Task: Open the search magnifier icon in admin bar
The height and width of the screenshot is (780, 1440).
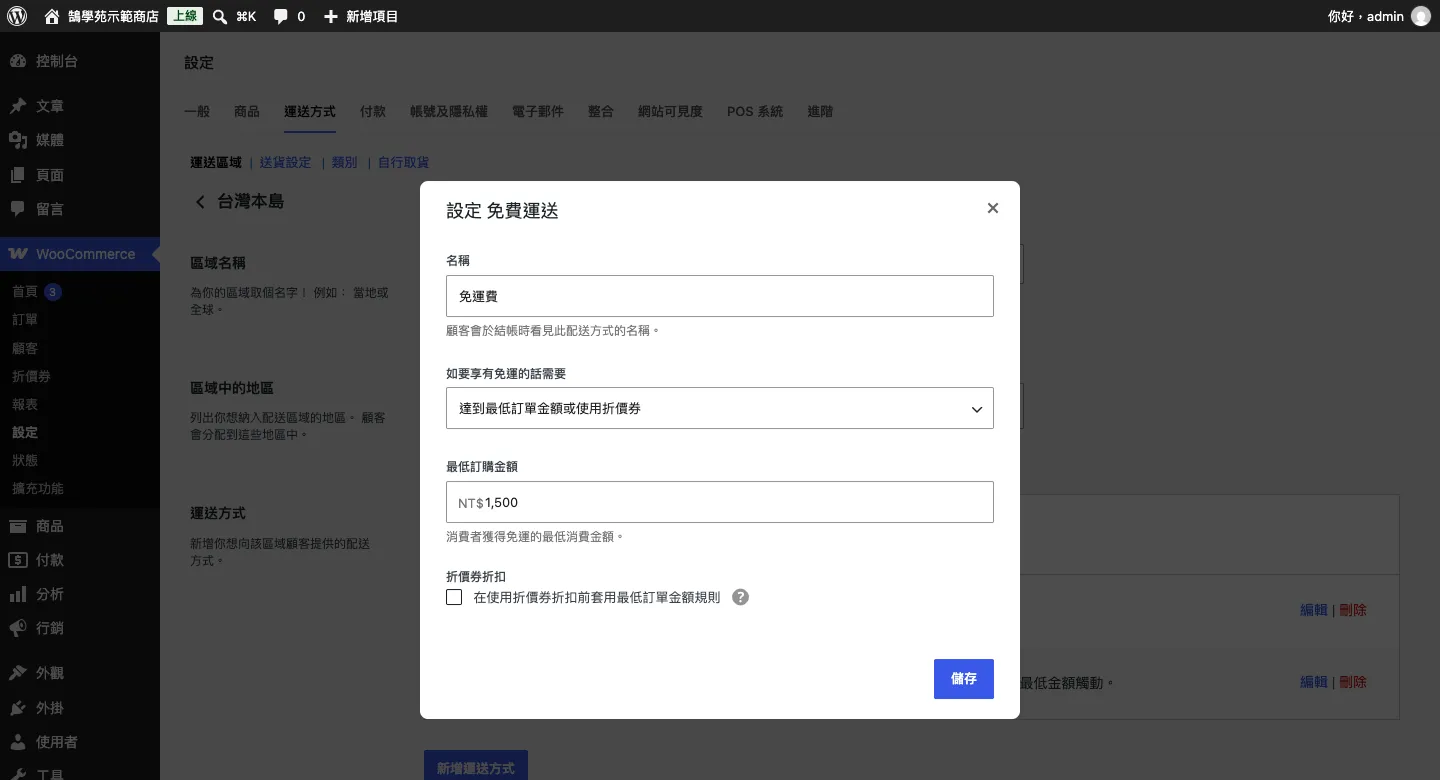Action: [x=221, y=16]
